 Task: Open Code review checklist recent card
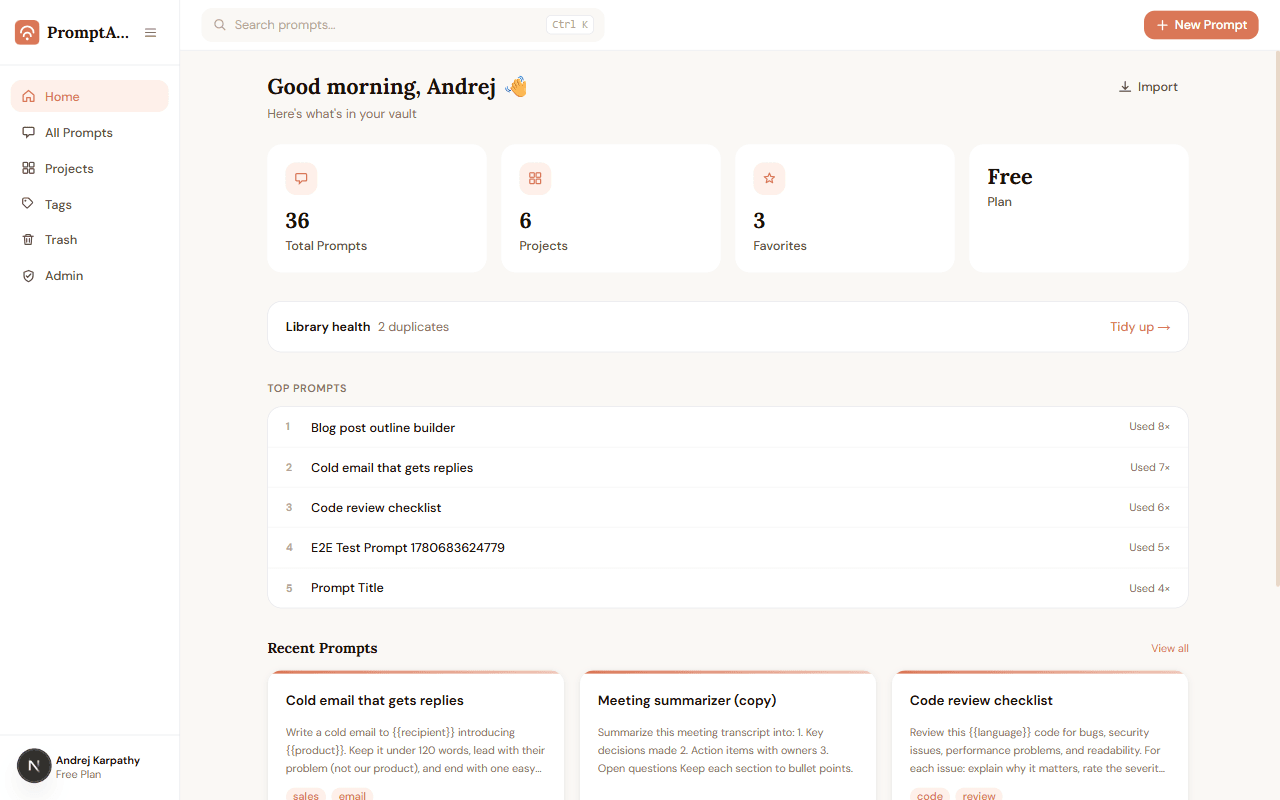click(1040, 736)
